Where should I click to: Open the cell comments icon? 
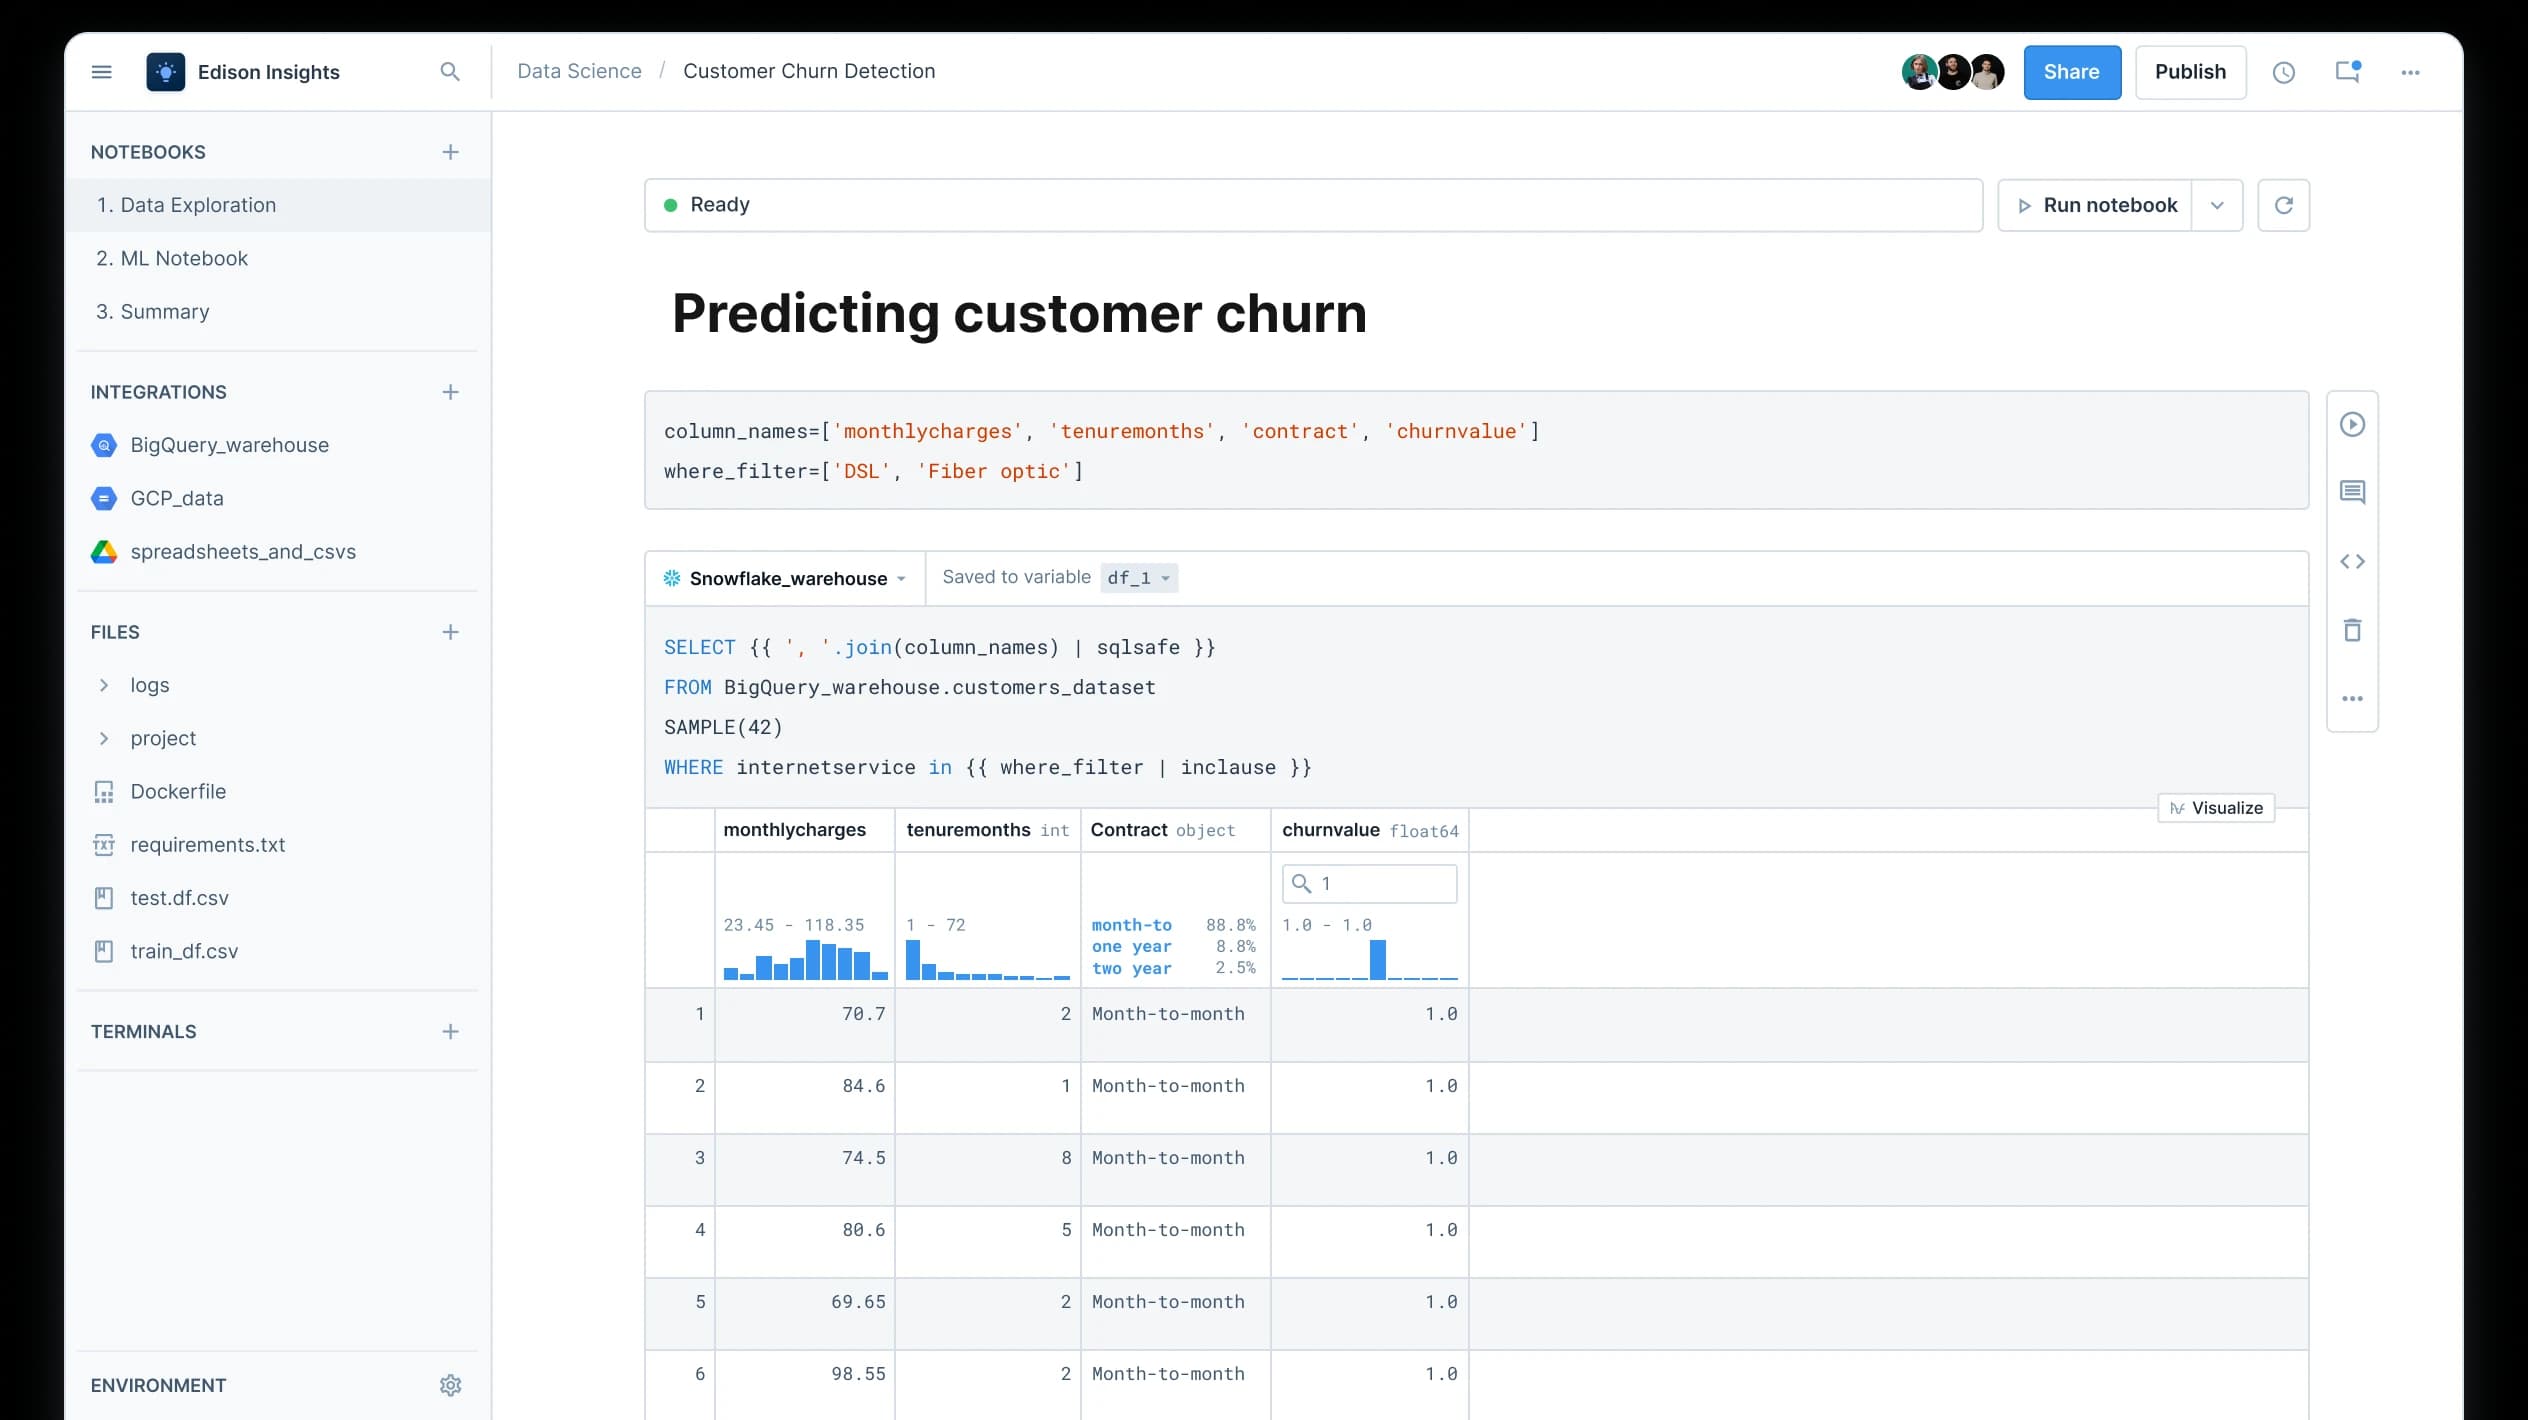2352,492
